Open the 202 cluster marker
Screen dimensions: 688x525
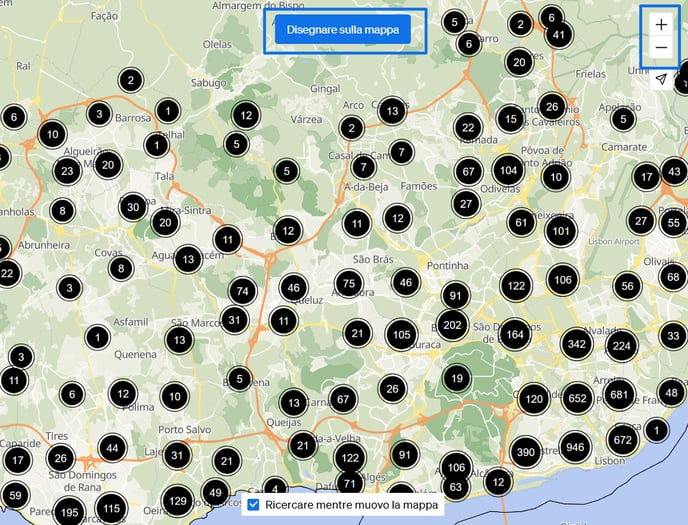[452, 325]
